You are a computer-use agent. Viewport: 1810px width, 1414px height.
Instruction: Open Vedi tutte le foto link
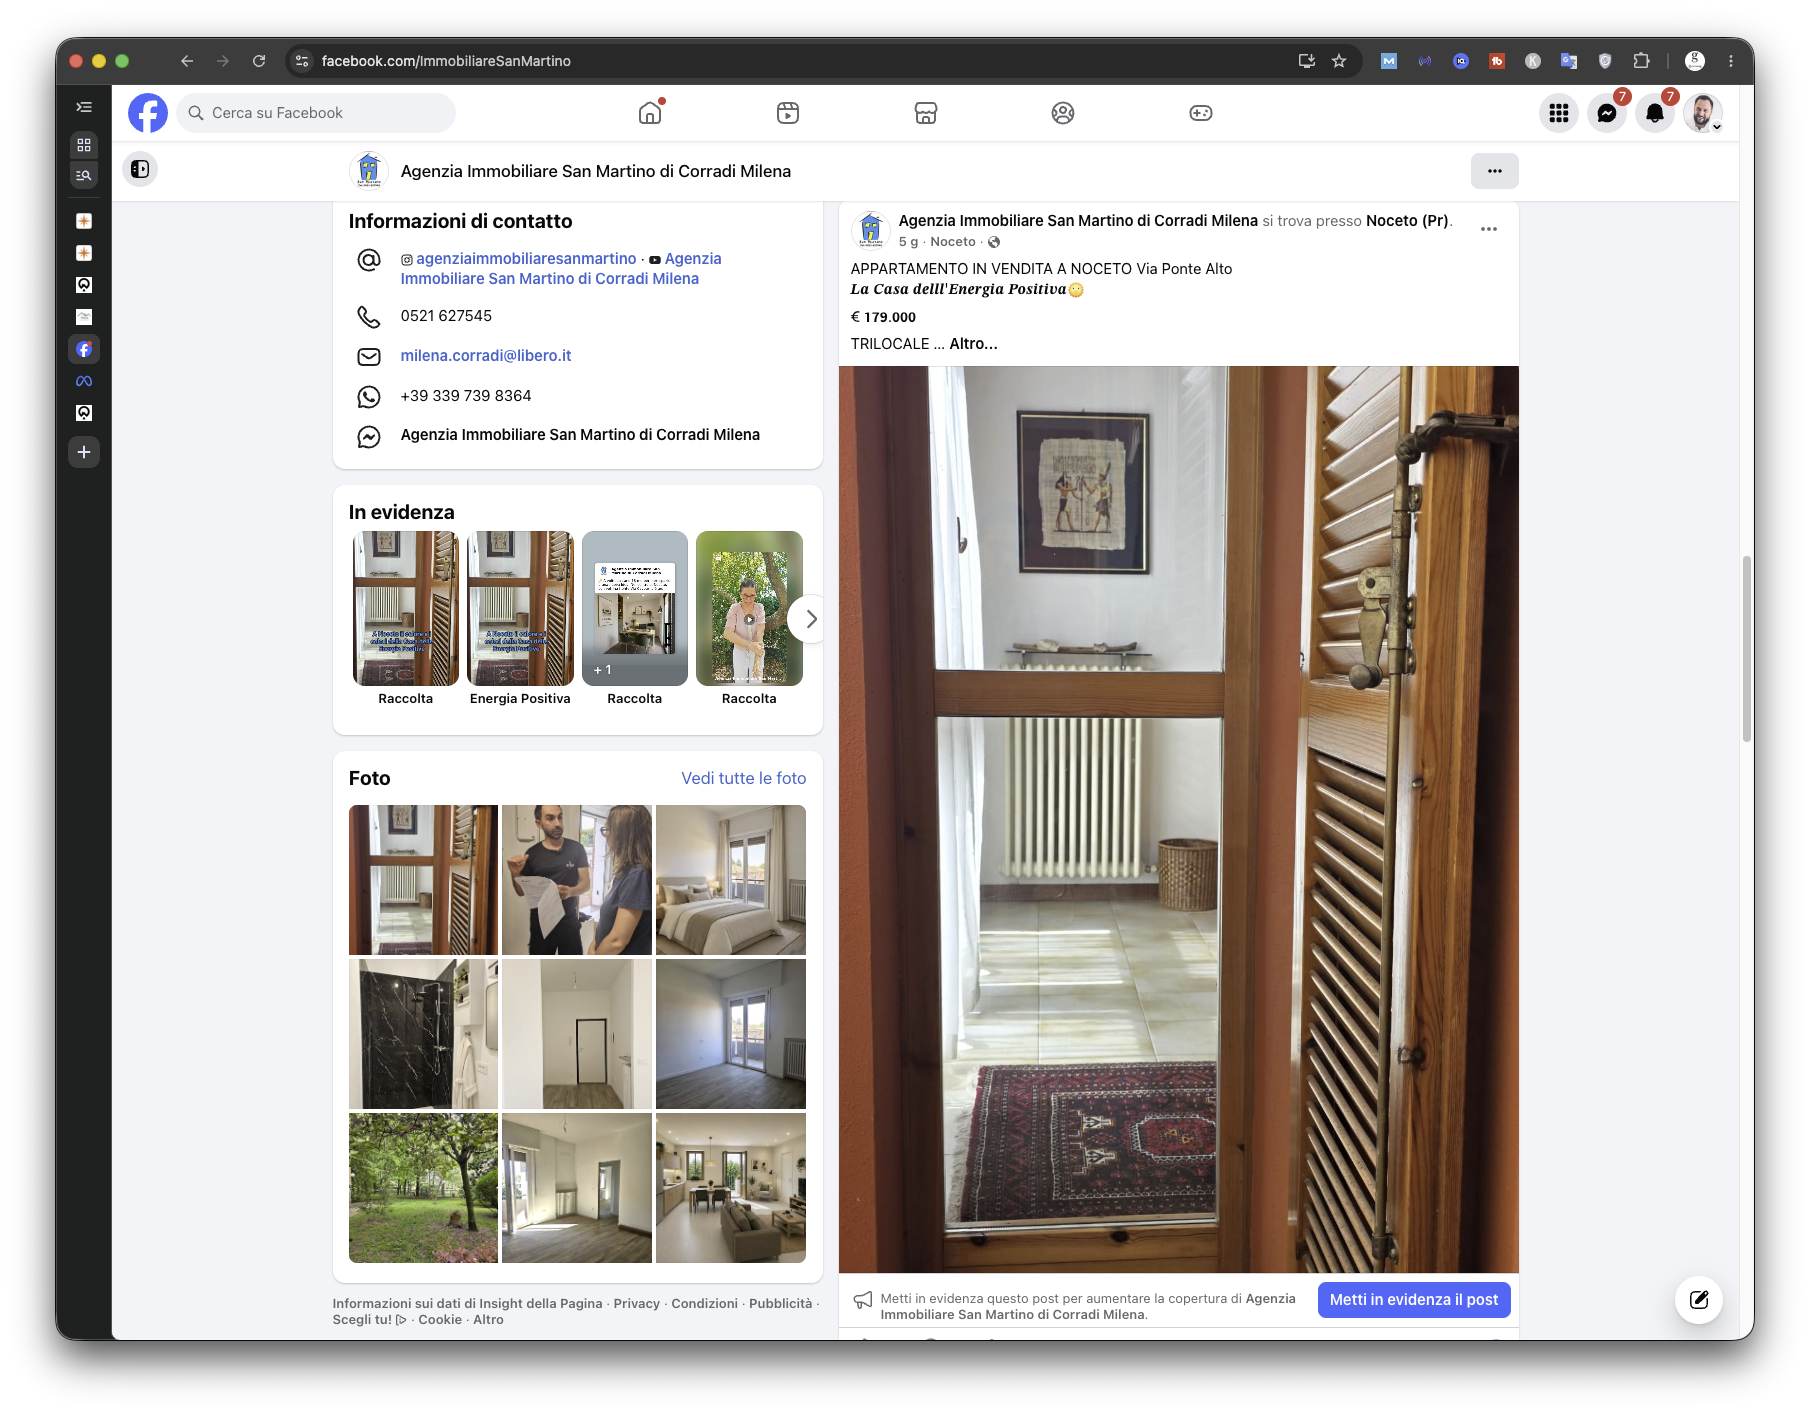click(x=744, y=778)
